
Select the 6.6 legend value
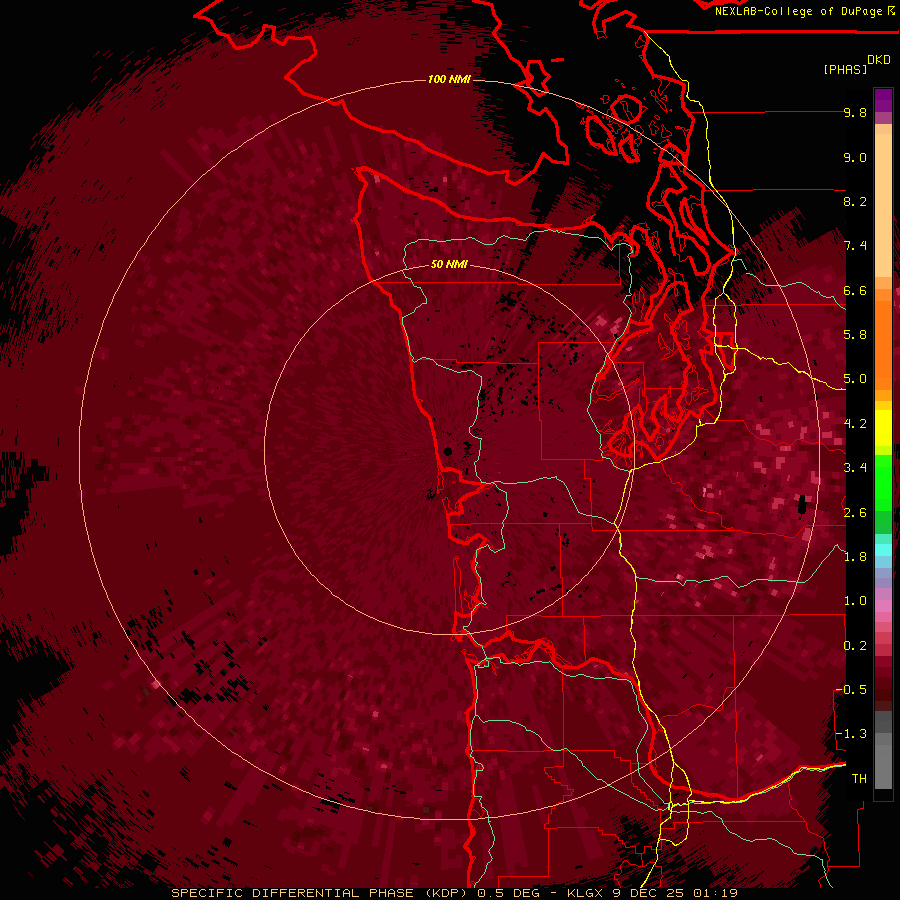tap(855, 291)
